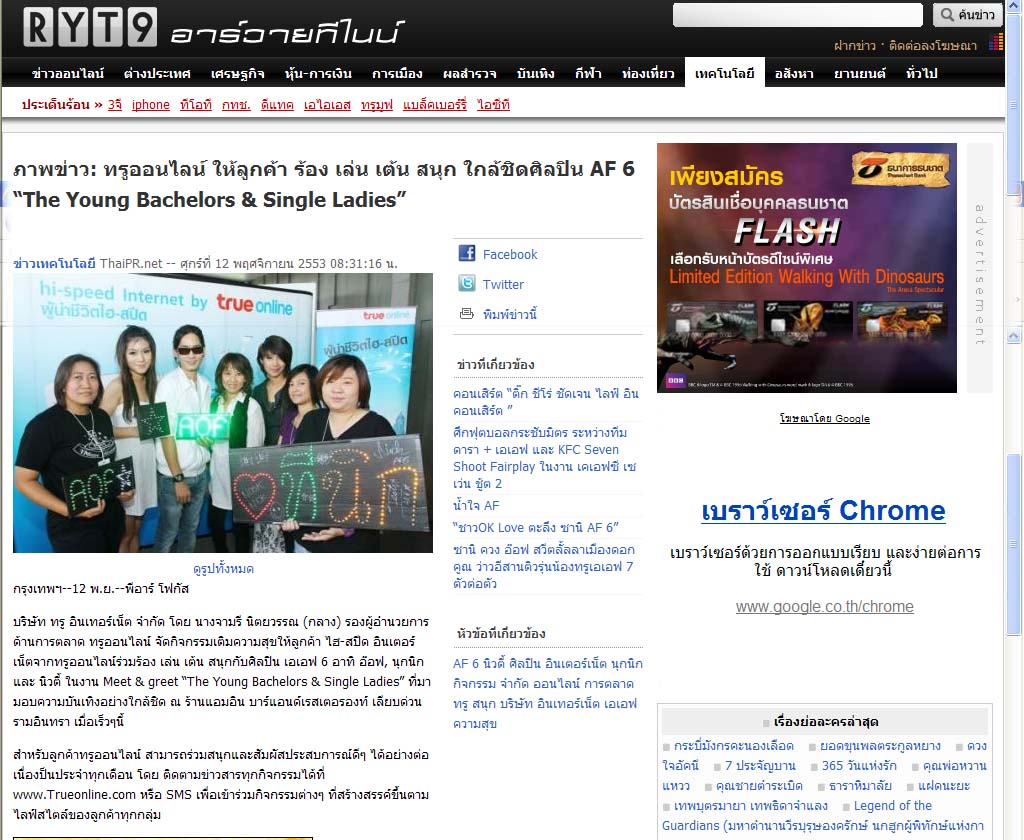Open drama synopsis เทพบุตรมายา เทพธิดาจำแลง

(x=750, y=805)
